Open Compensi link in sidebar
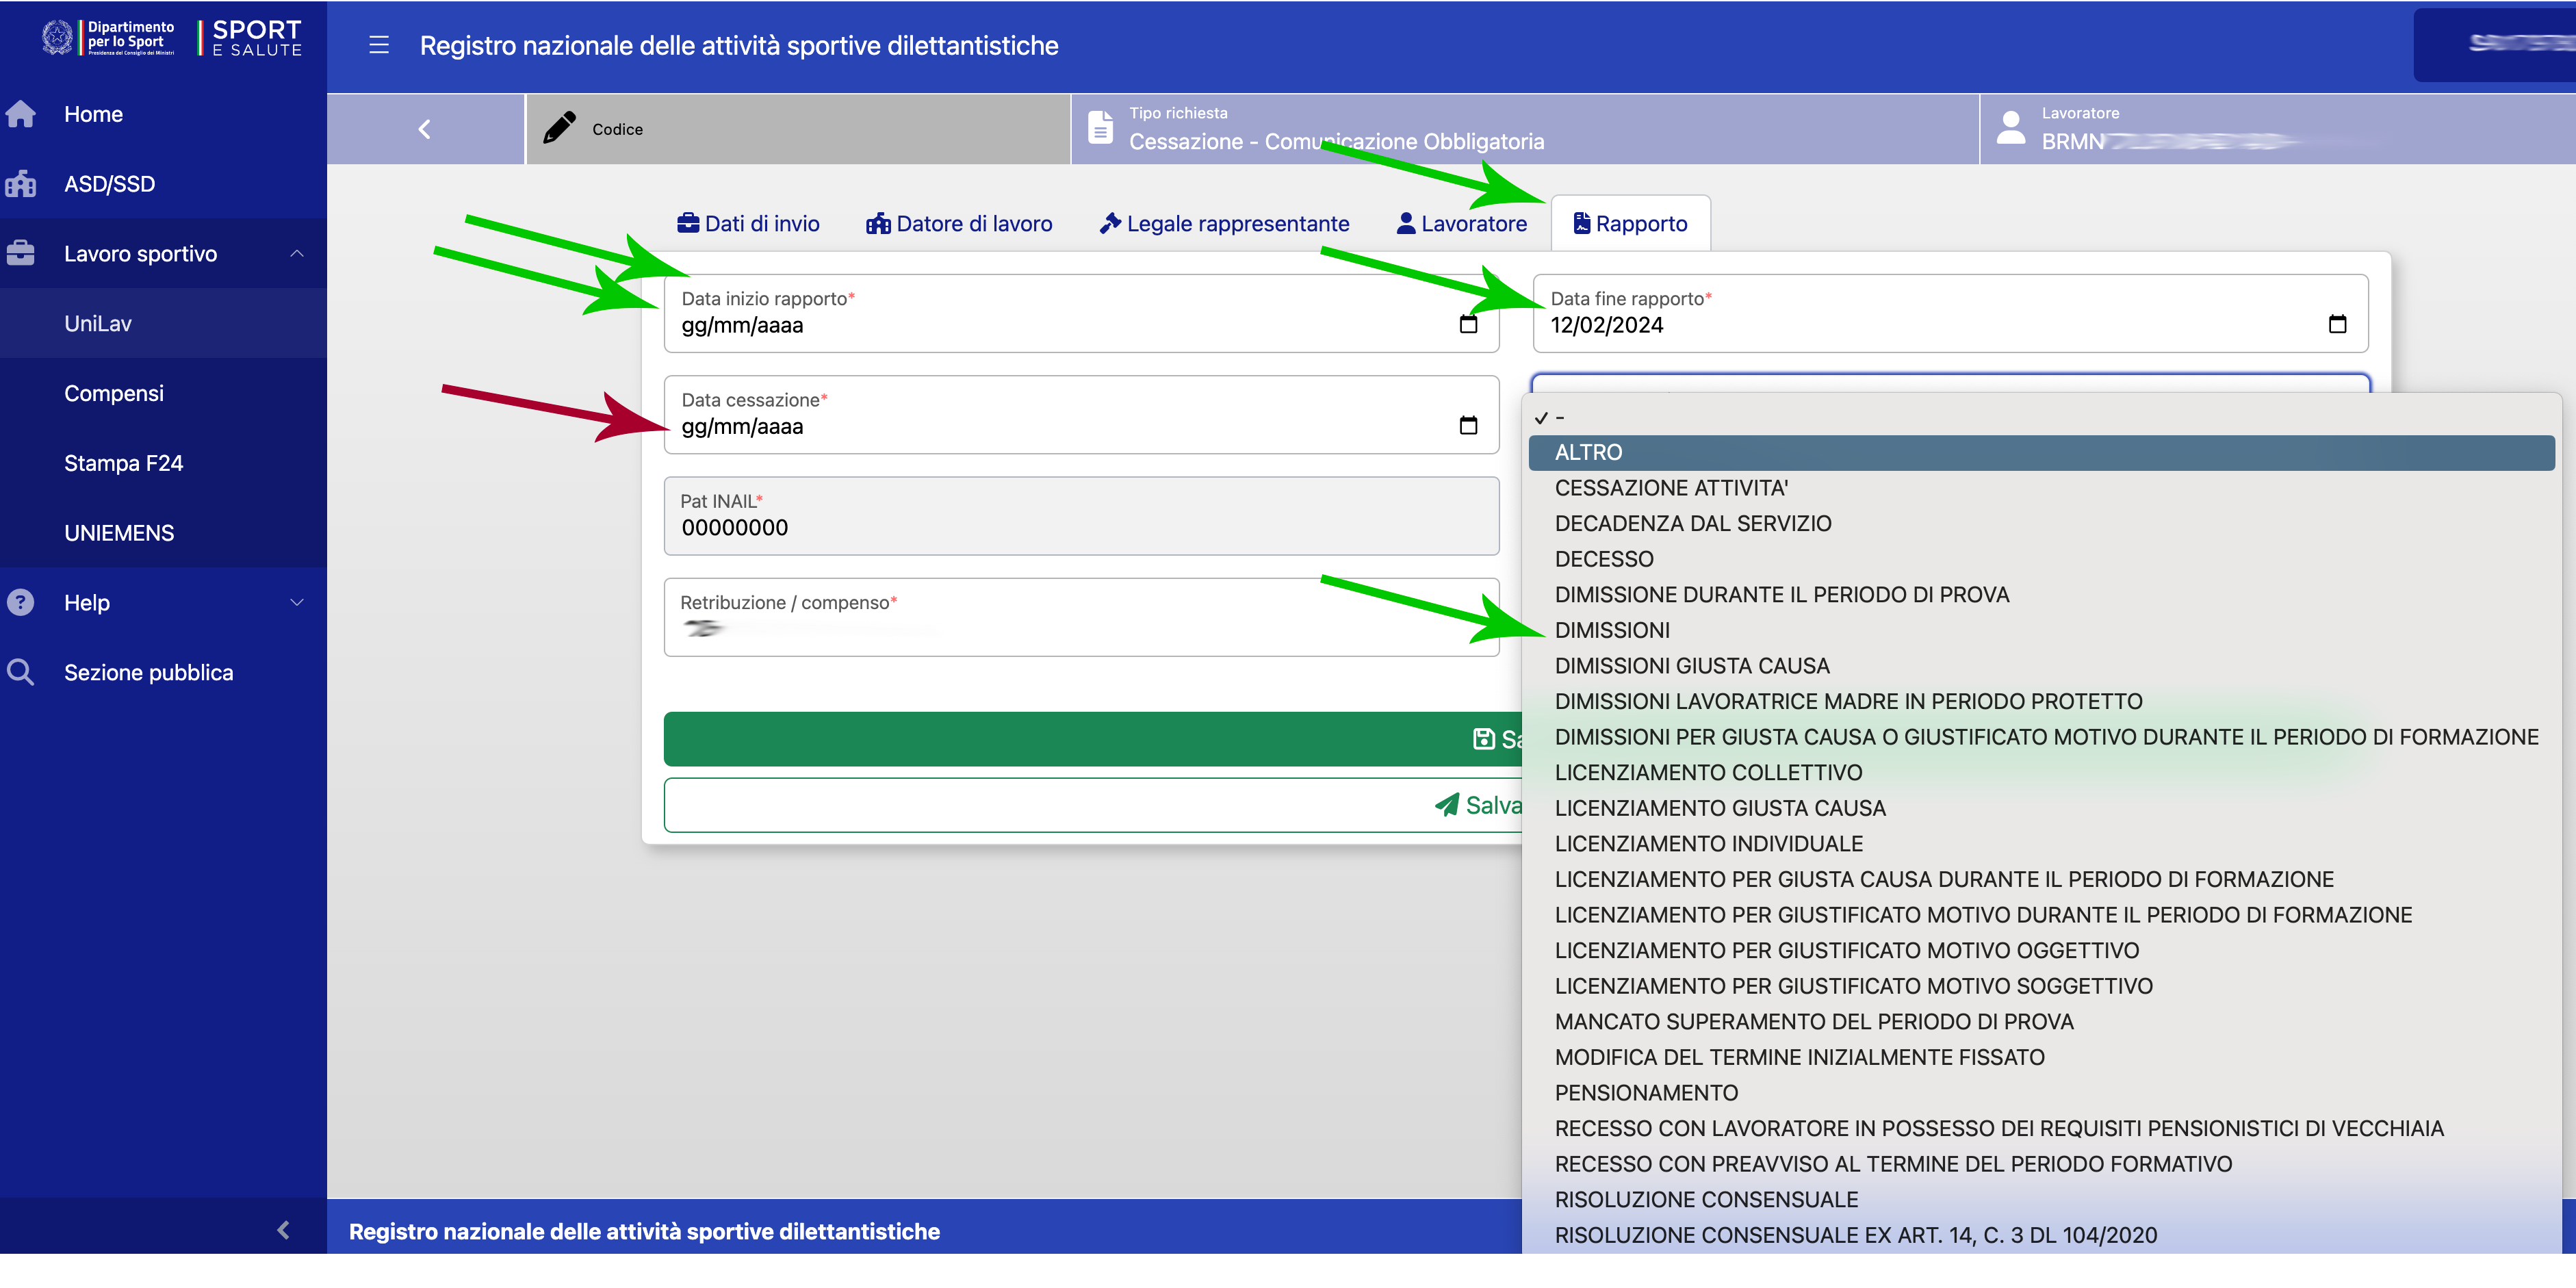The height and width of the screenshot is (1288, 2576). [114, 393]
